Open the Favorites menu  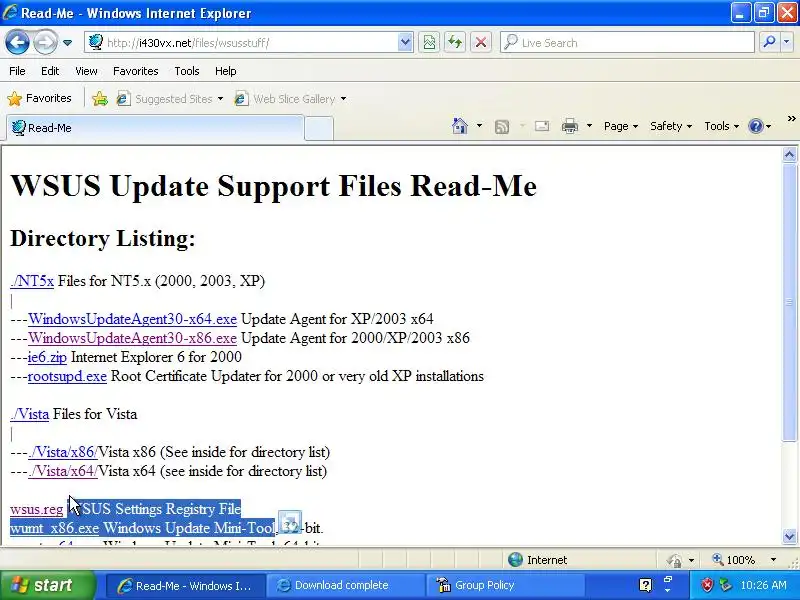pyautogui.click(x=136, y=71)
